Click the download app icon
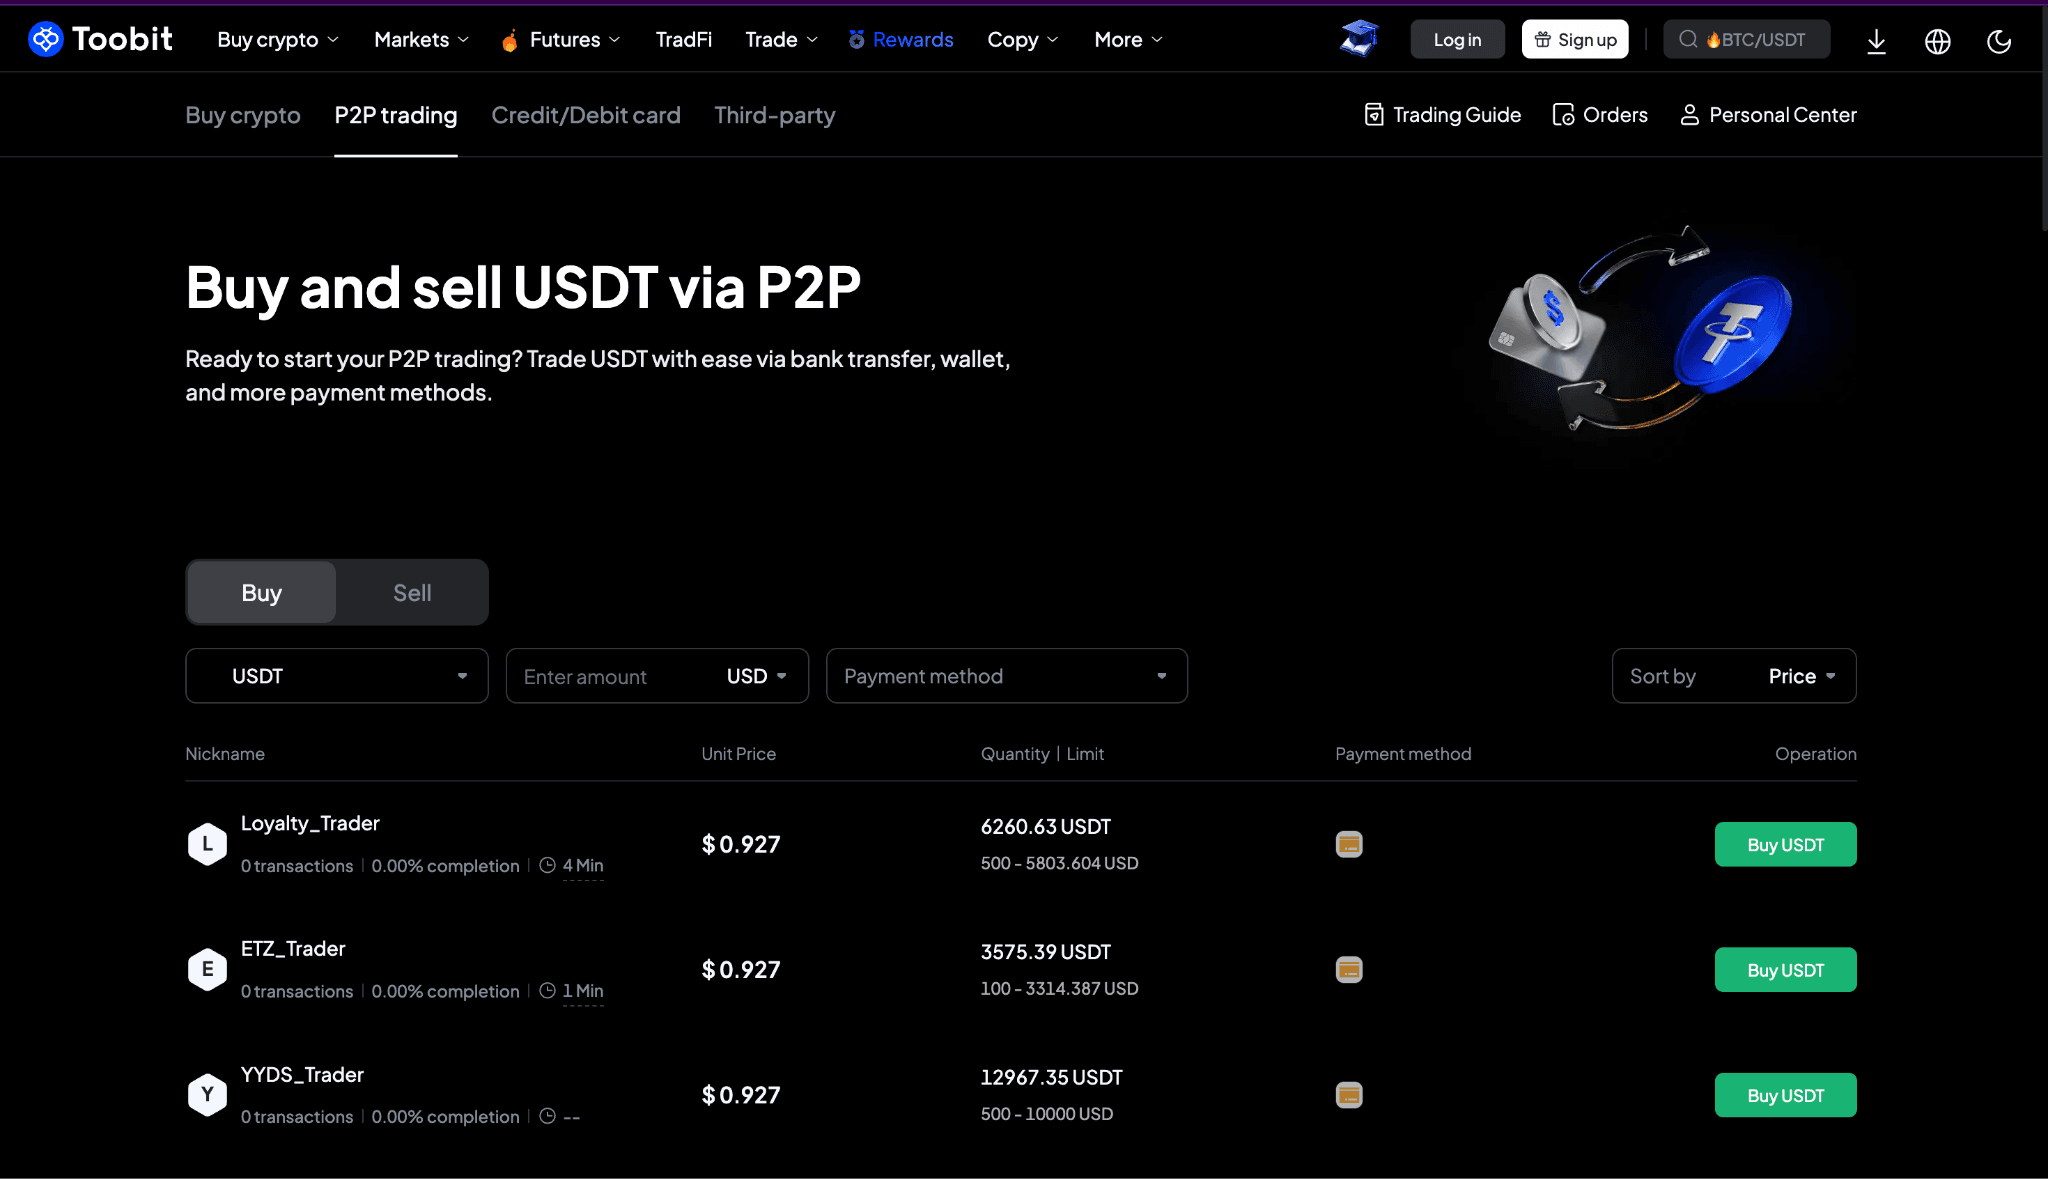The image size is (2048, 1179). click(x=1876, y=40)
